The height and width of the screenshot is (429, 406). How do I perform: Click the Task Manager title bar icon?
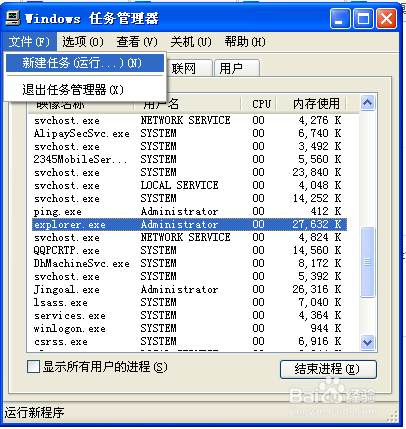click(x=13, y=18)
